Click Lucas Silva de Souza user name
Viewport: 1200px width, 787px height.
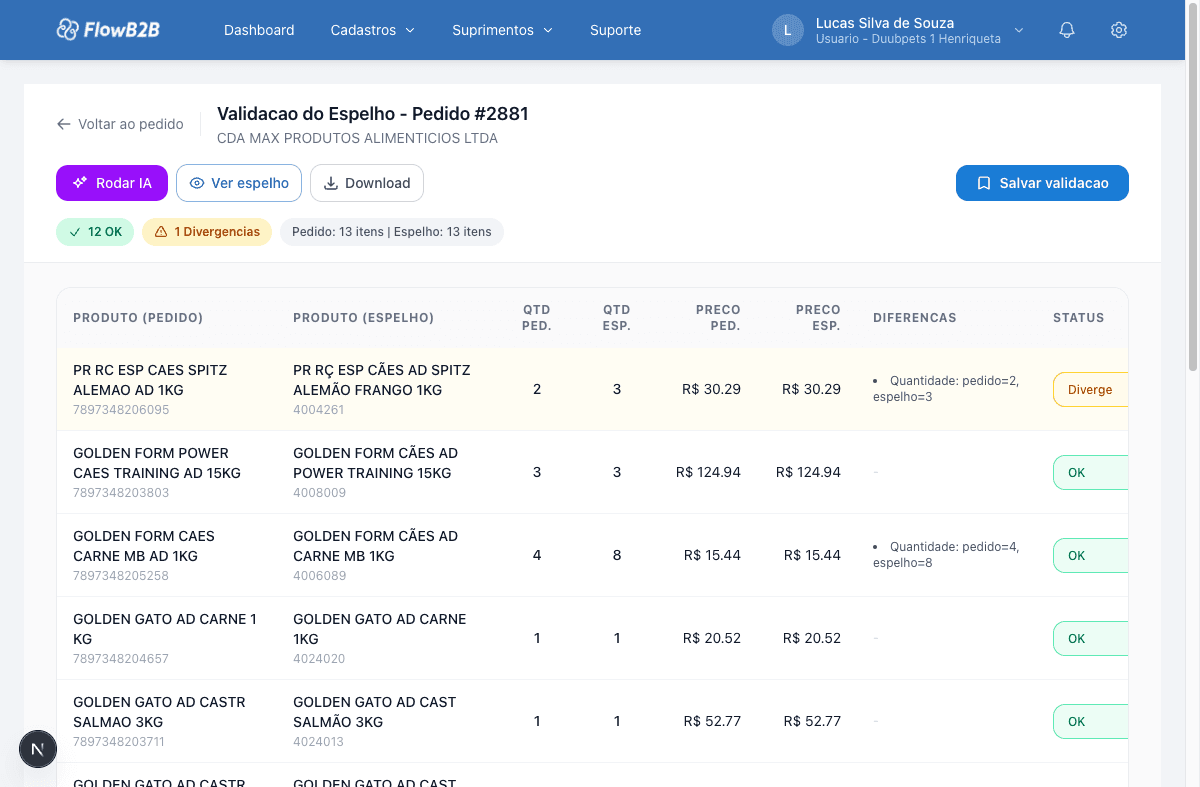point(885,23)
